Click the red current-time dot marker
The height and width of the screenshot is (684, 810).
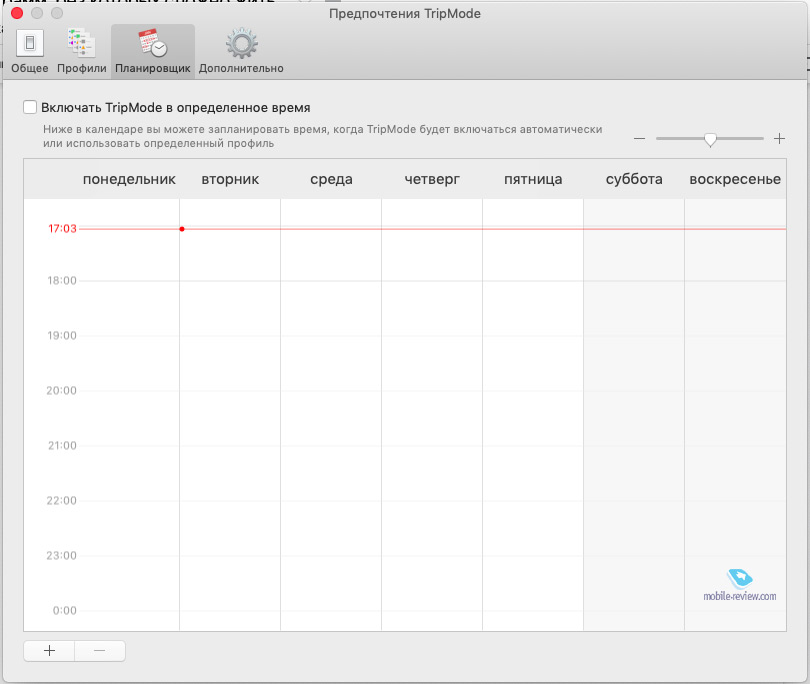[x=182, y=229]
